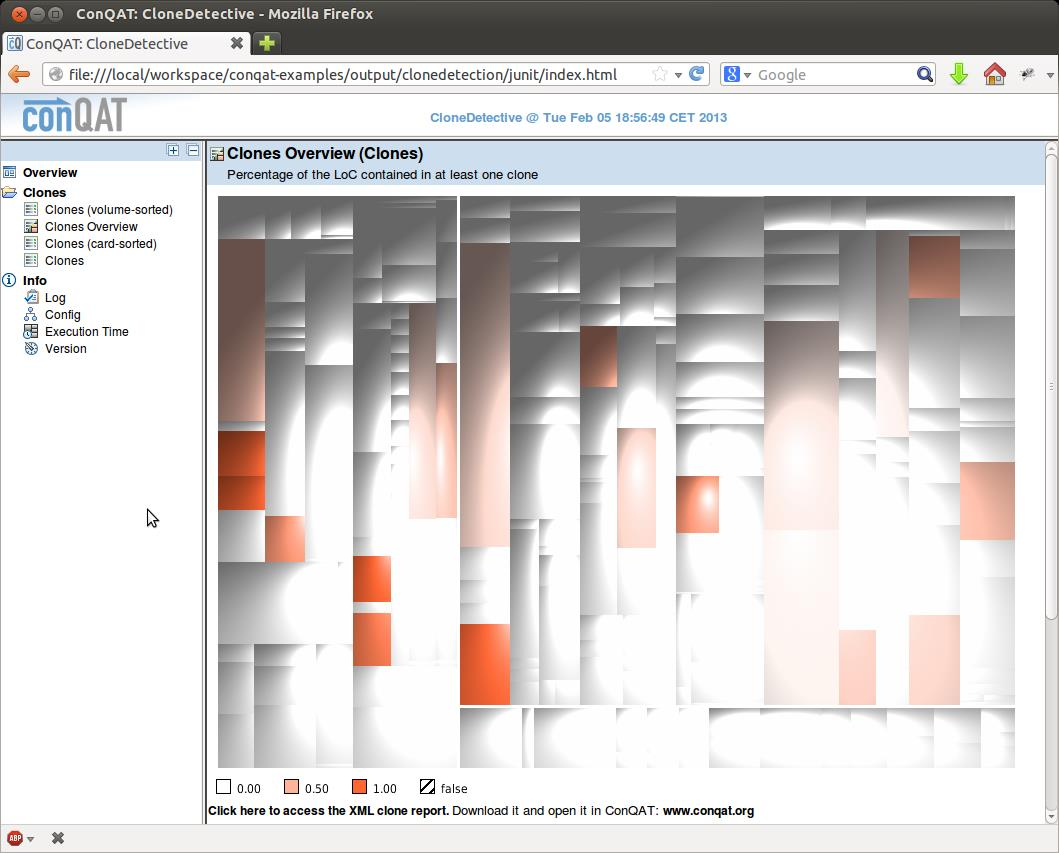Click the vertical scrollbar of the page
Image resolution: width=1059 pixels, height=853 pixels.
click(1051, 385)
